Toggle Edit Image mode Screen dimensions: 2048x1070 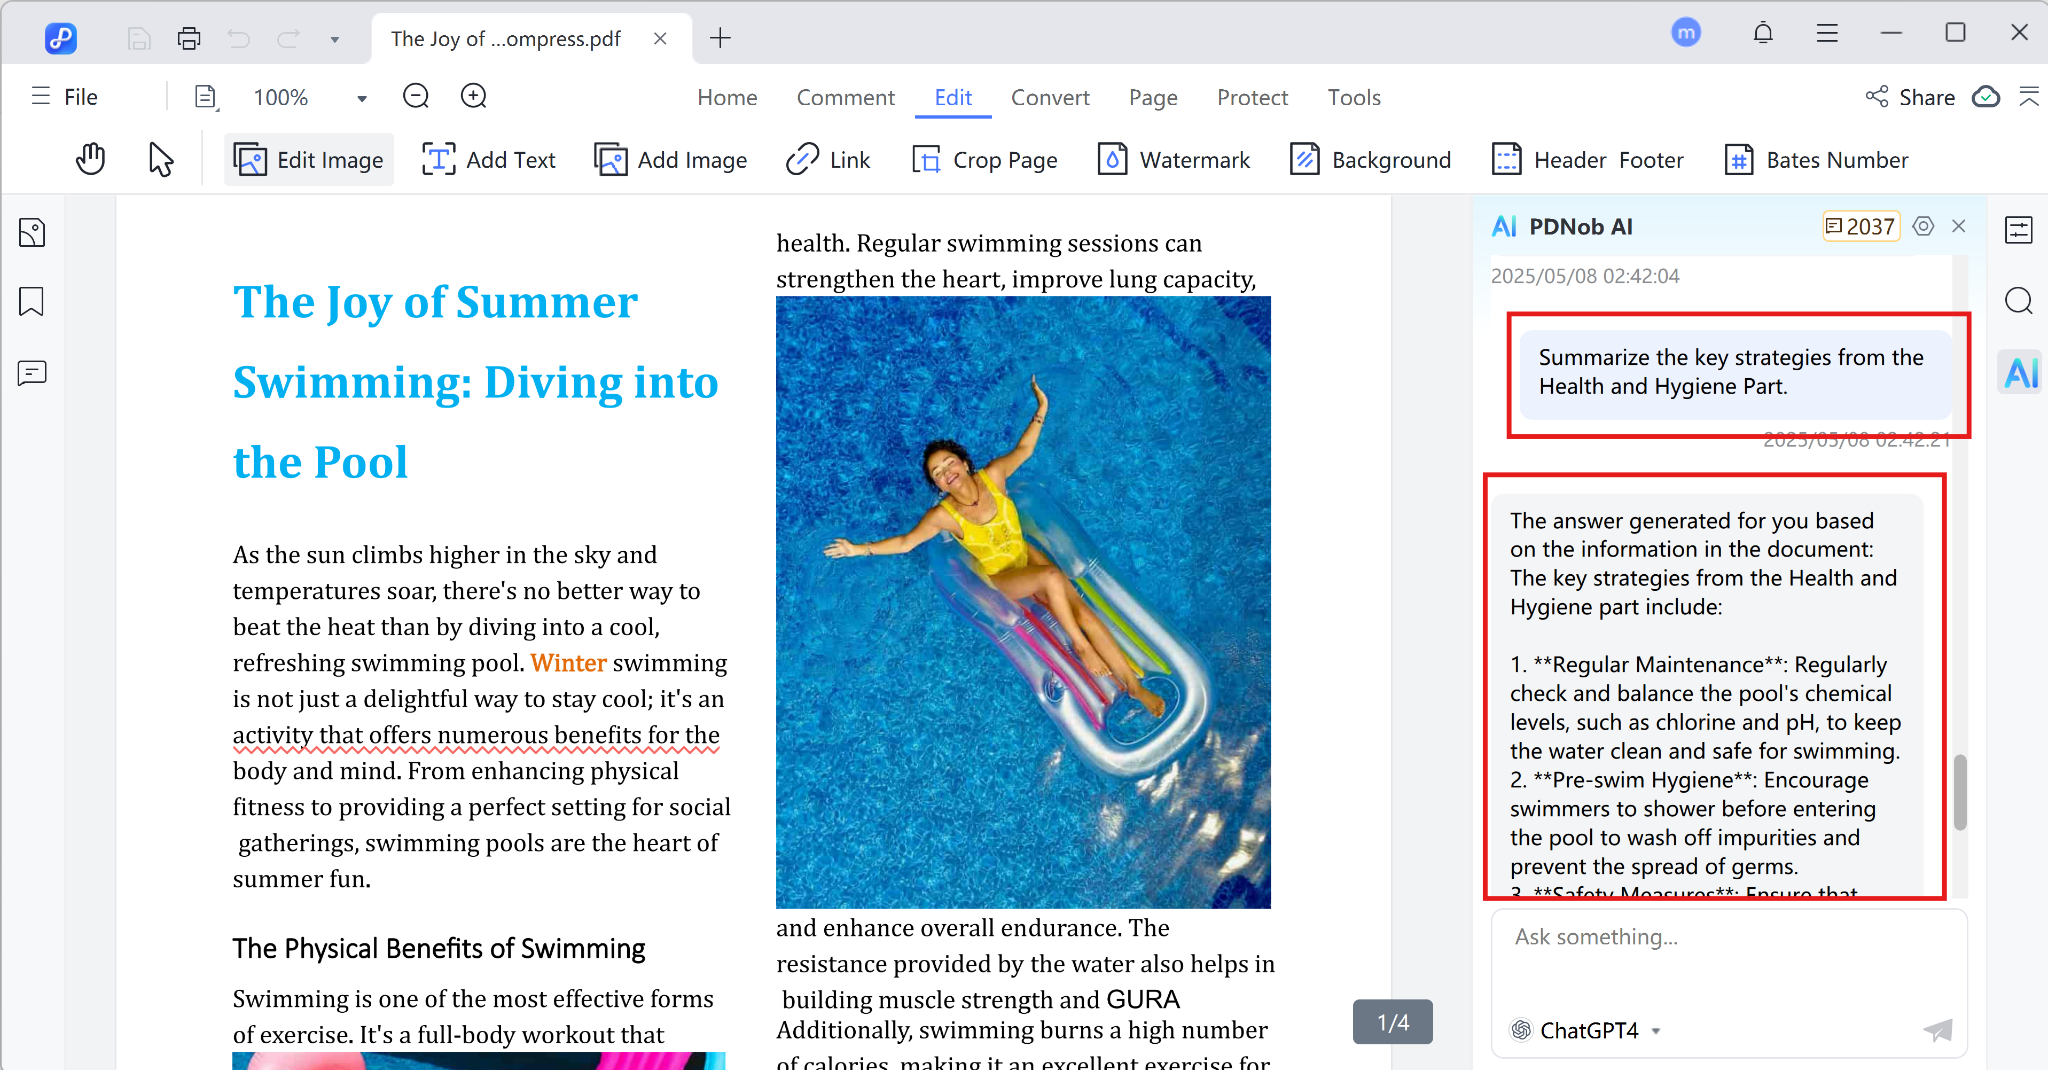pos(309,160)
